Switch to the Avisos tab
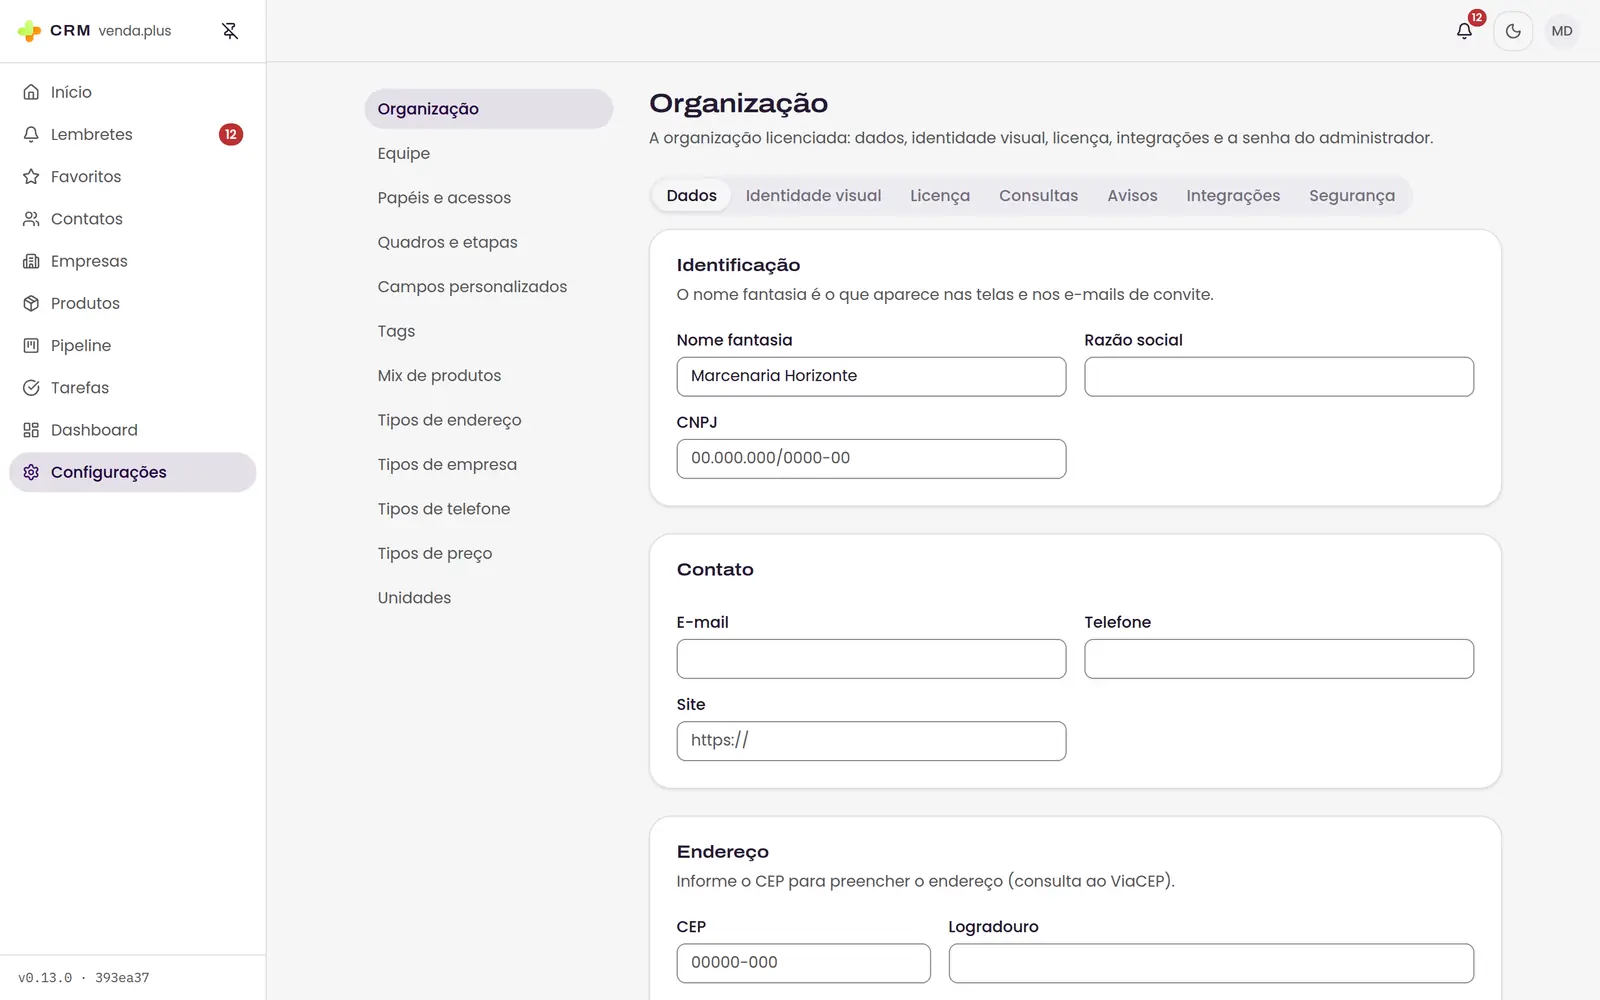The width and height of the screenshot is (1600, 1000). (x=1132, y=196)
